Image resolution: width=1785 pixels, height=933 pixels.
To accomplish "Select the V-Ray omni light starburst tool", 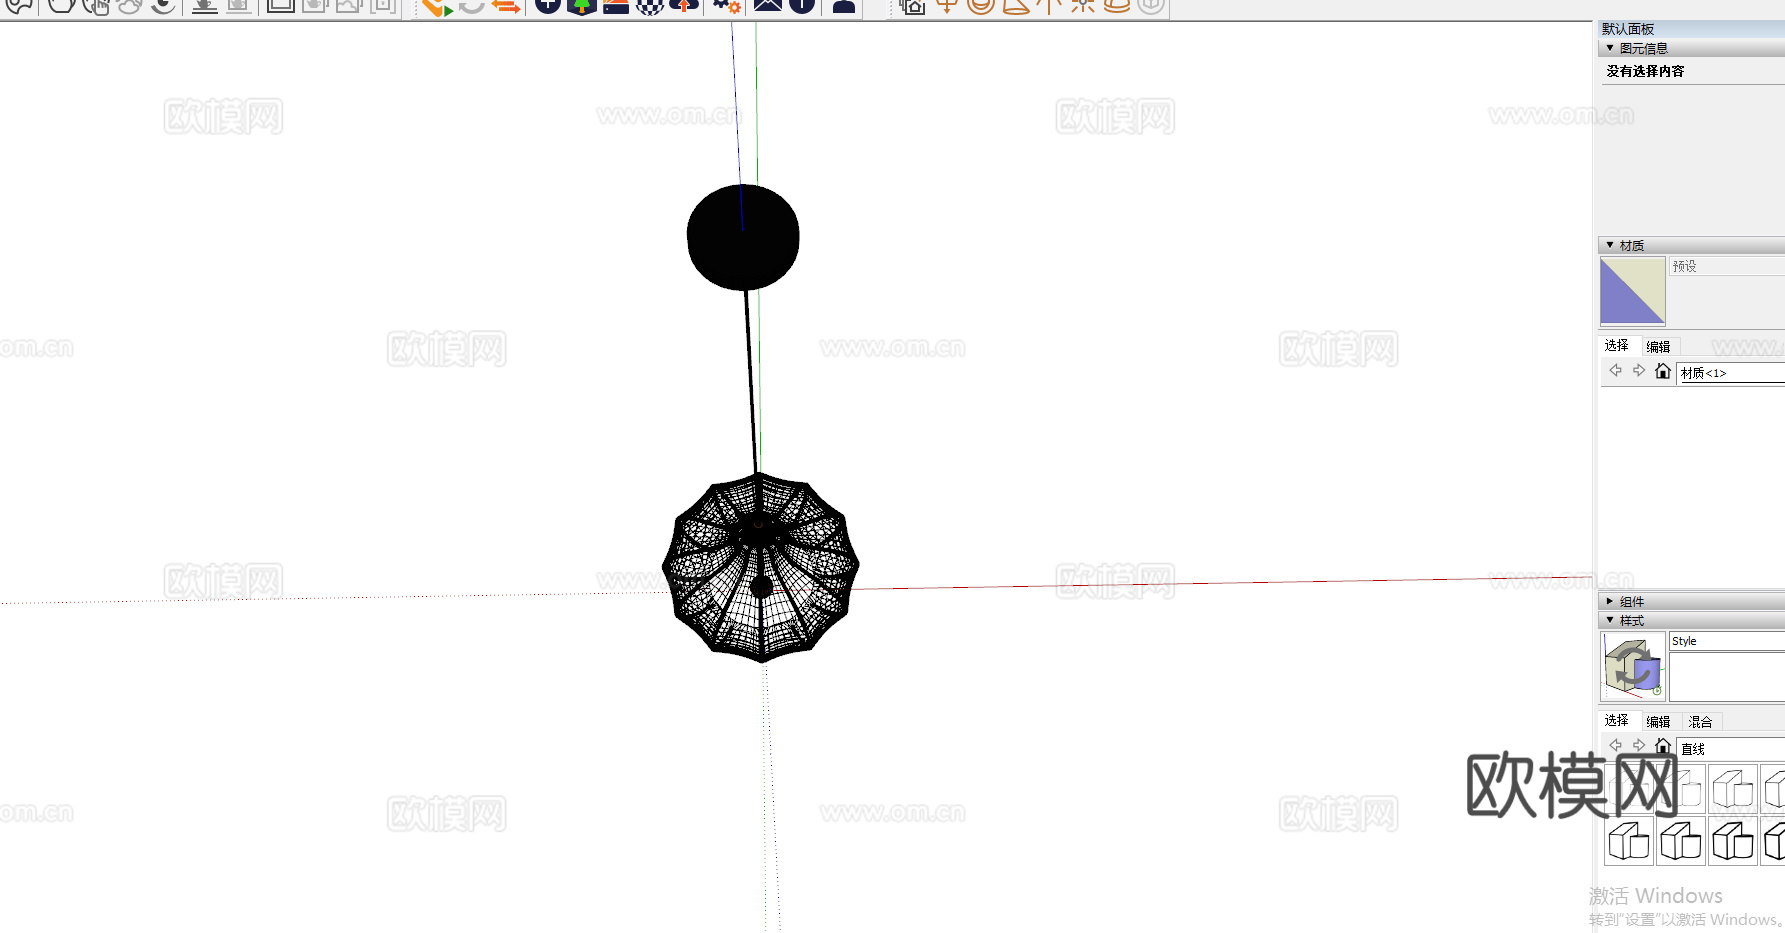I will (1083, 5).
